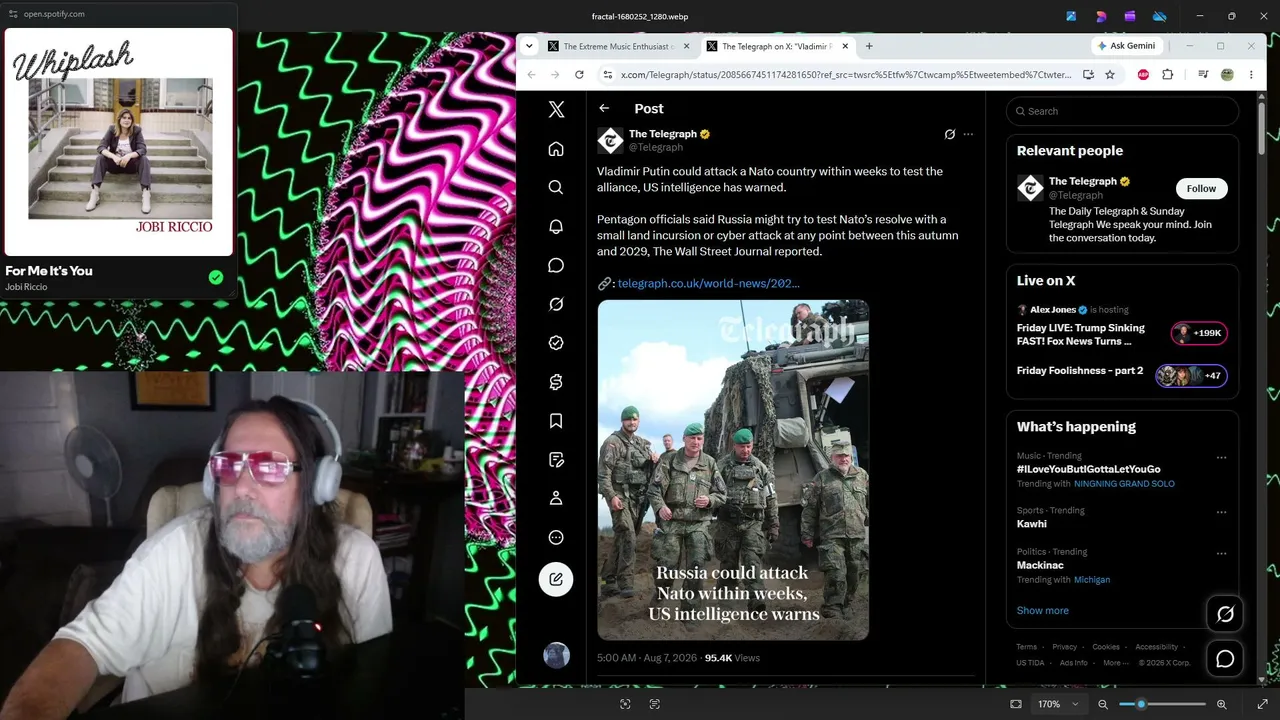Click Show more under What's happening
This screenshot has width=1280, height=720.
[x=1042, y=610]
